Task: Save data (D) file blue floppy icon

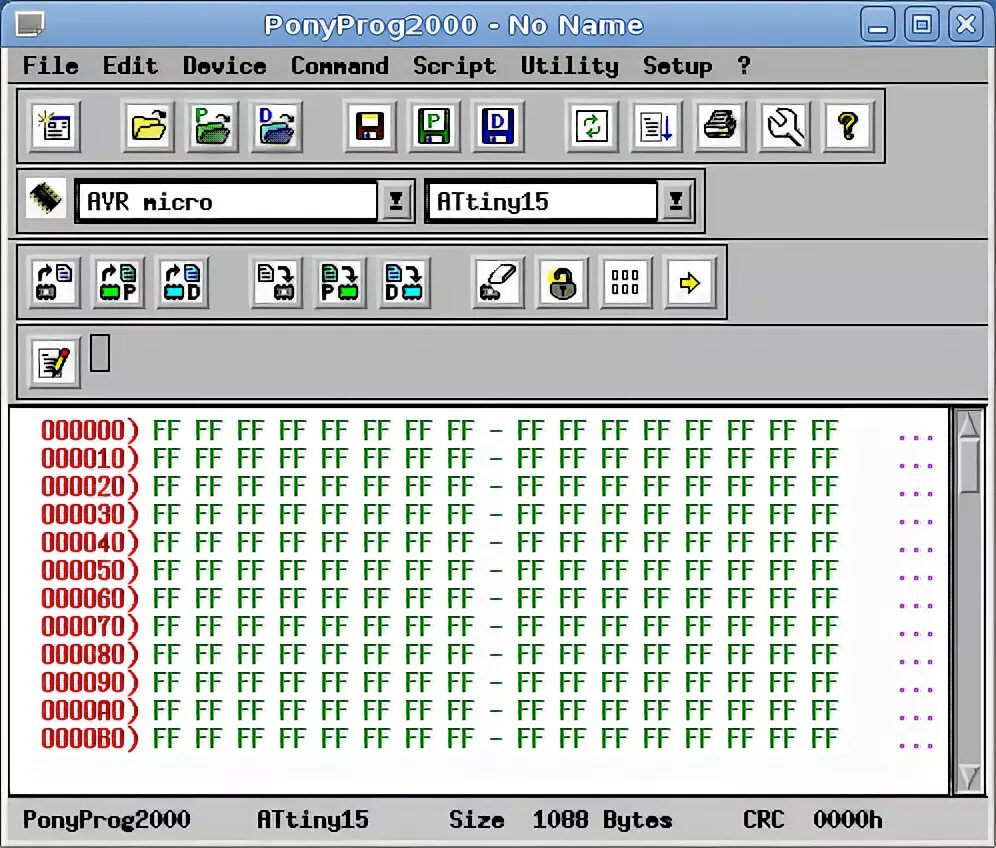Action: coord(498,125)
